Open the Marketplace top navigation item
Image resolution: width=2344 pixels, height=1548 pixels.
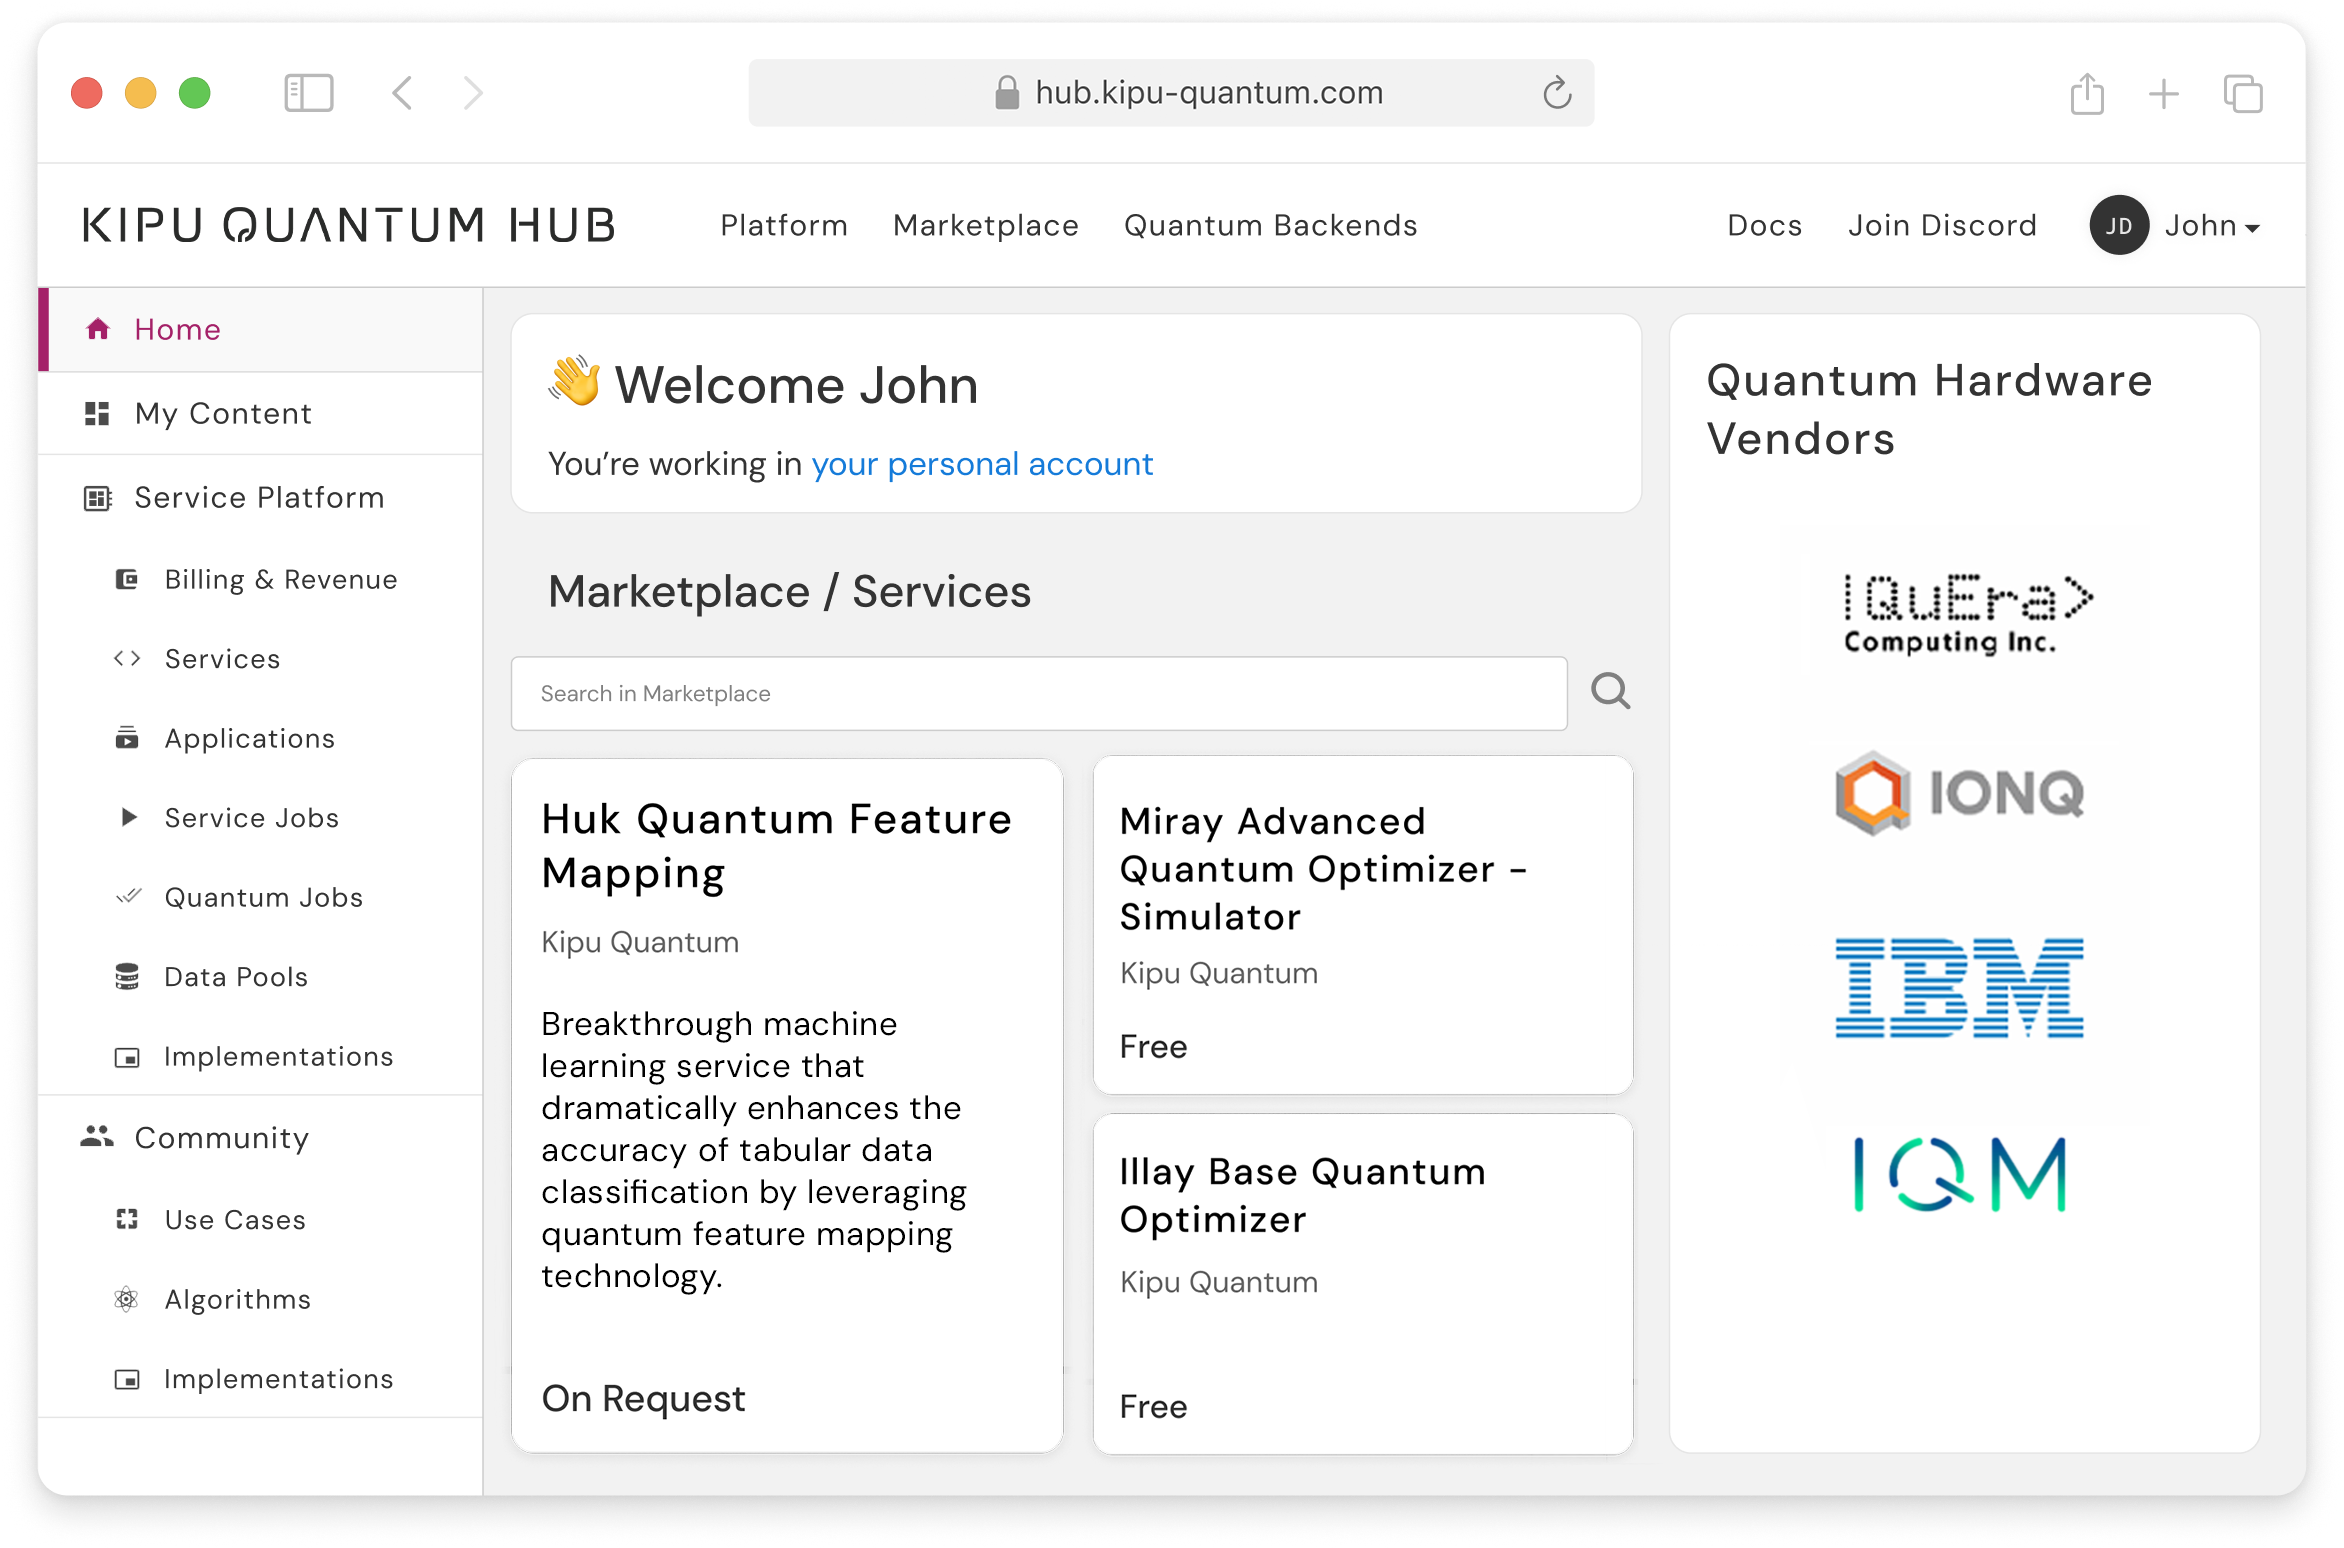[985, 226]
